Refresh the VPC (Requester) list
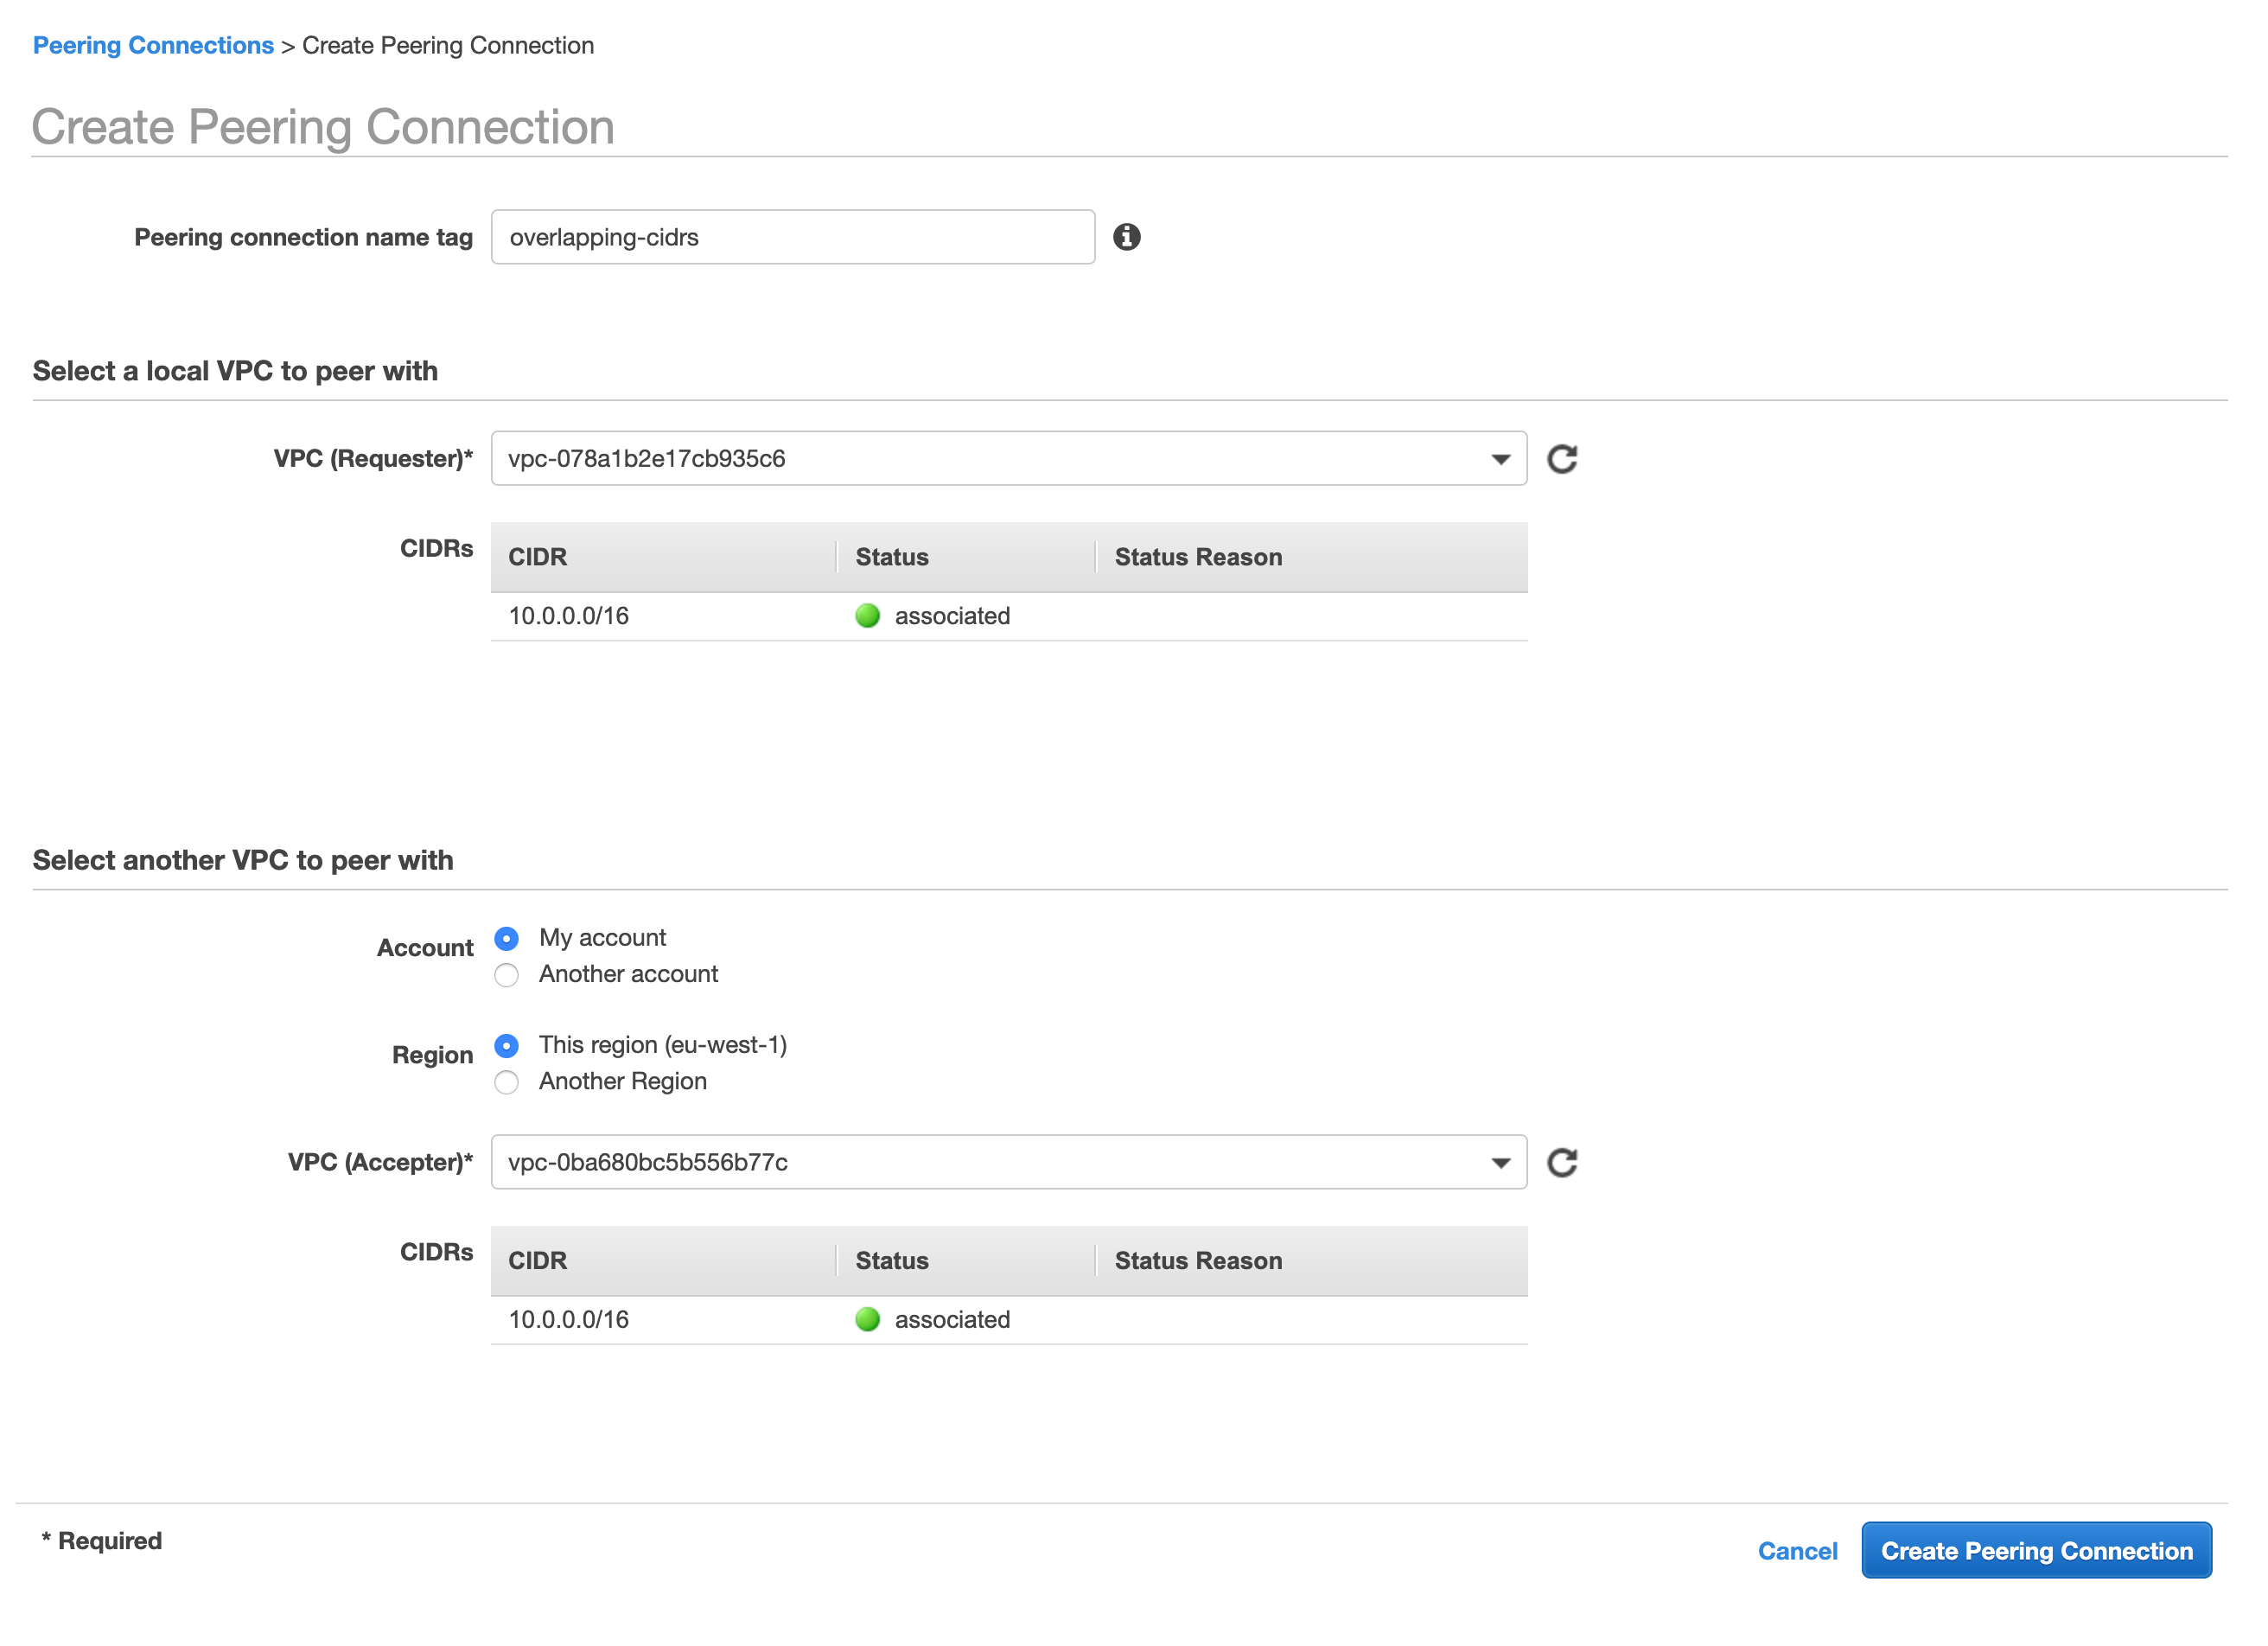2268x1646 pixels. click(x=1562, y=459)
